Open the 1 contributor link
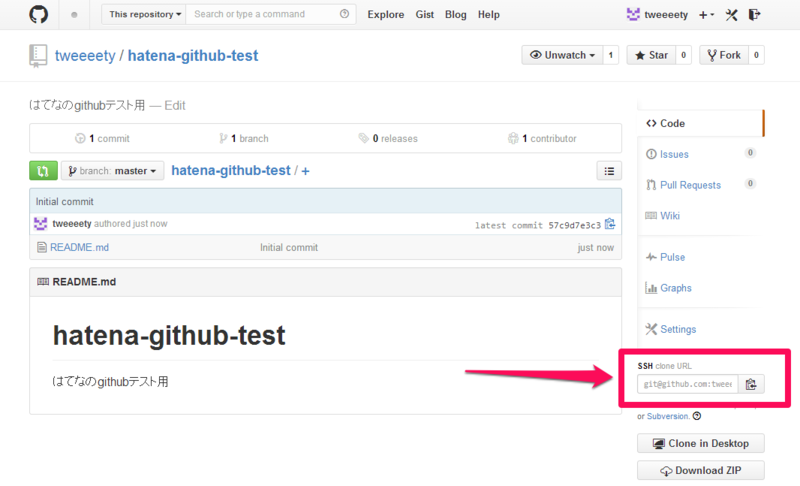800x486 pixels. click(x=542, y=138)
